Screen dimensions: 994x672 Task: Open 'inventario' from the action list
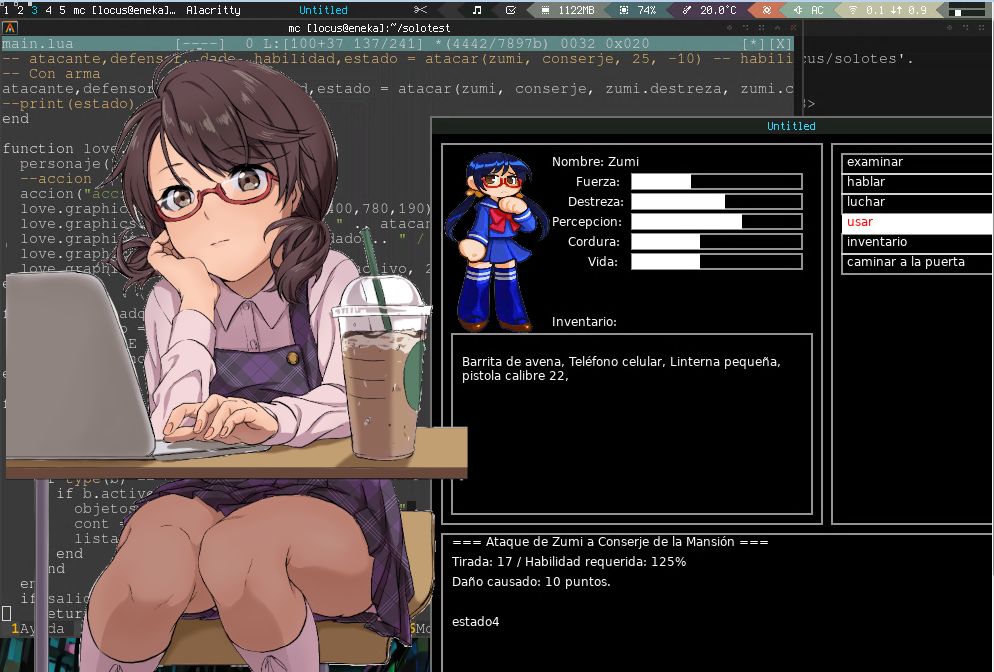916,242
